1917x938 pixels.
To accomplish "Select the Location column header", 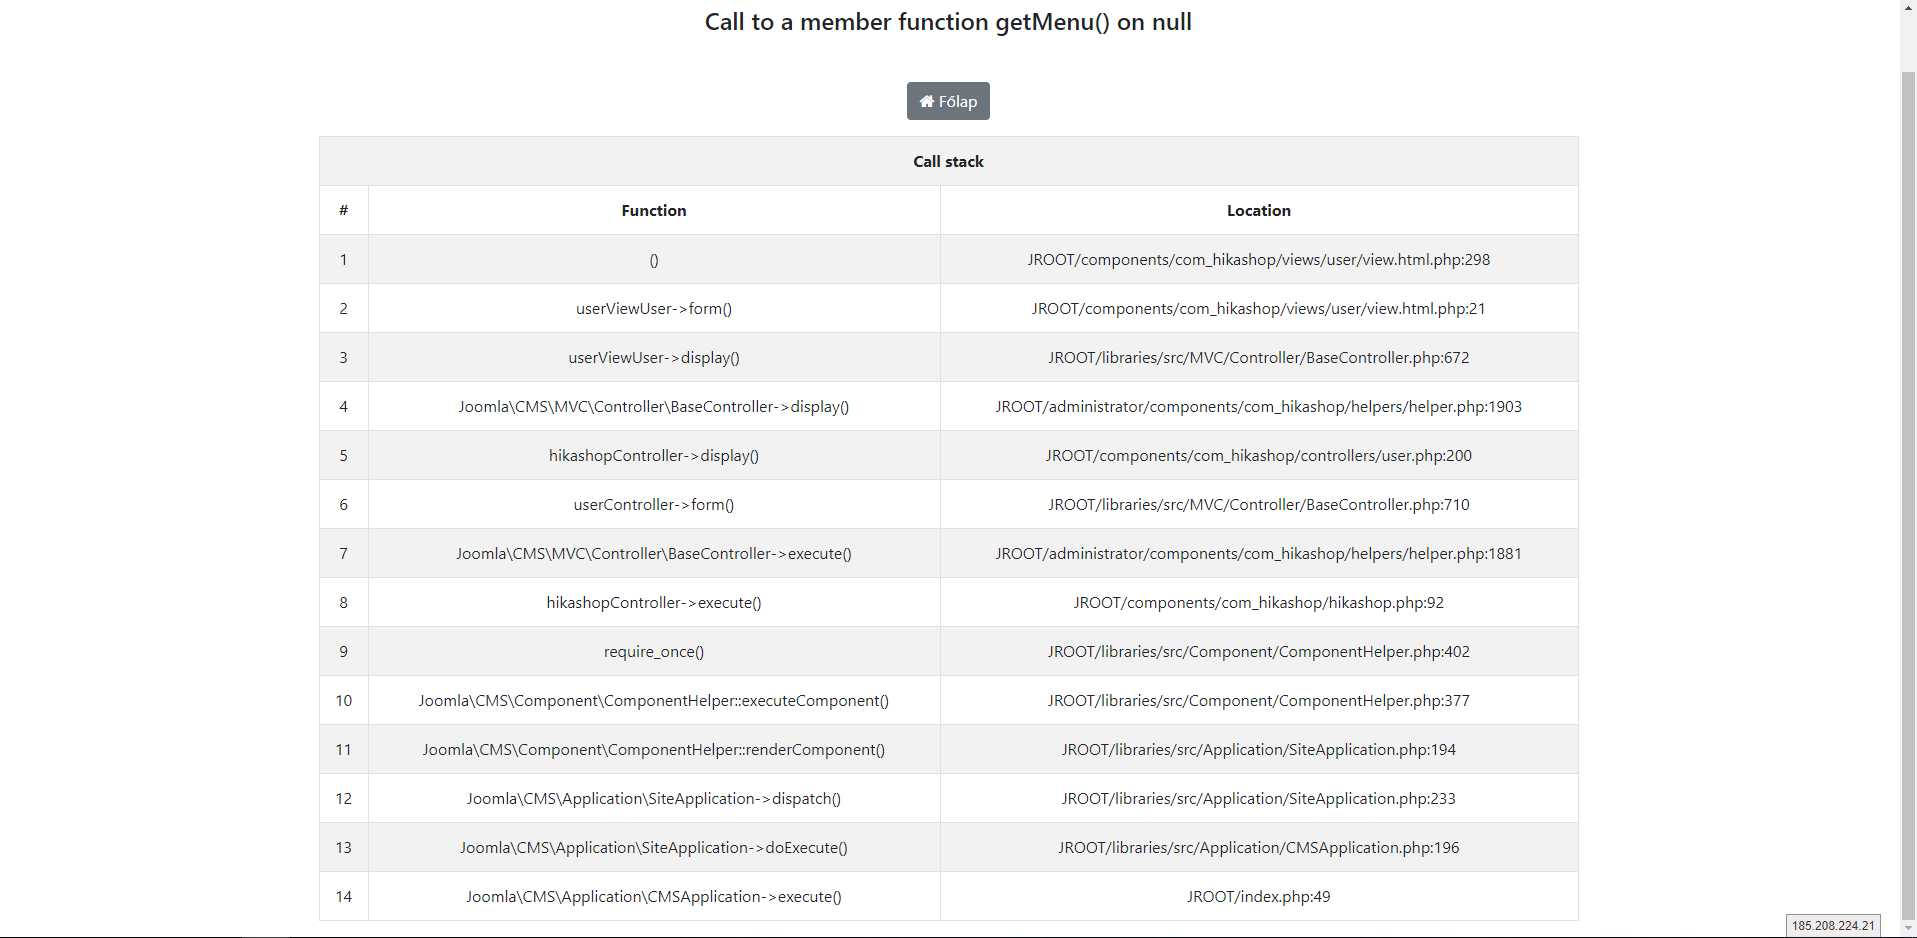I will [1258, 210].
